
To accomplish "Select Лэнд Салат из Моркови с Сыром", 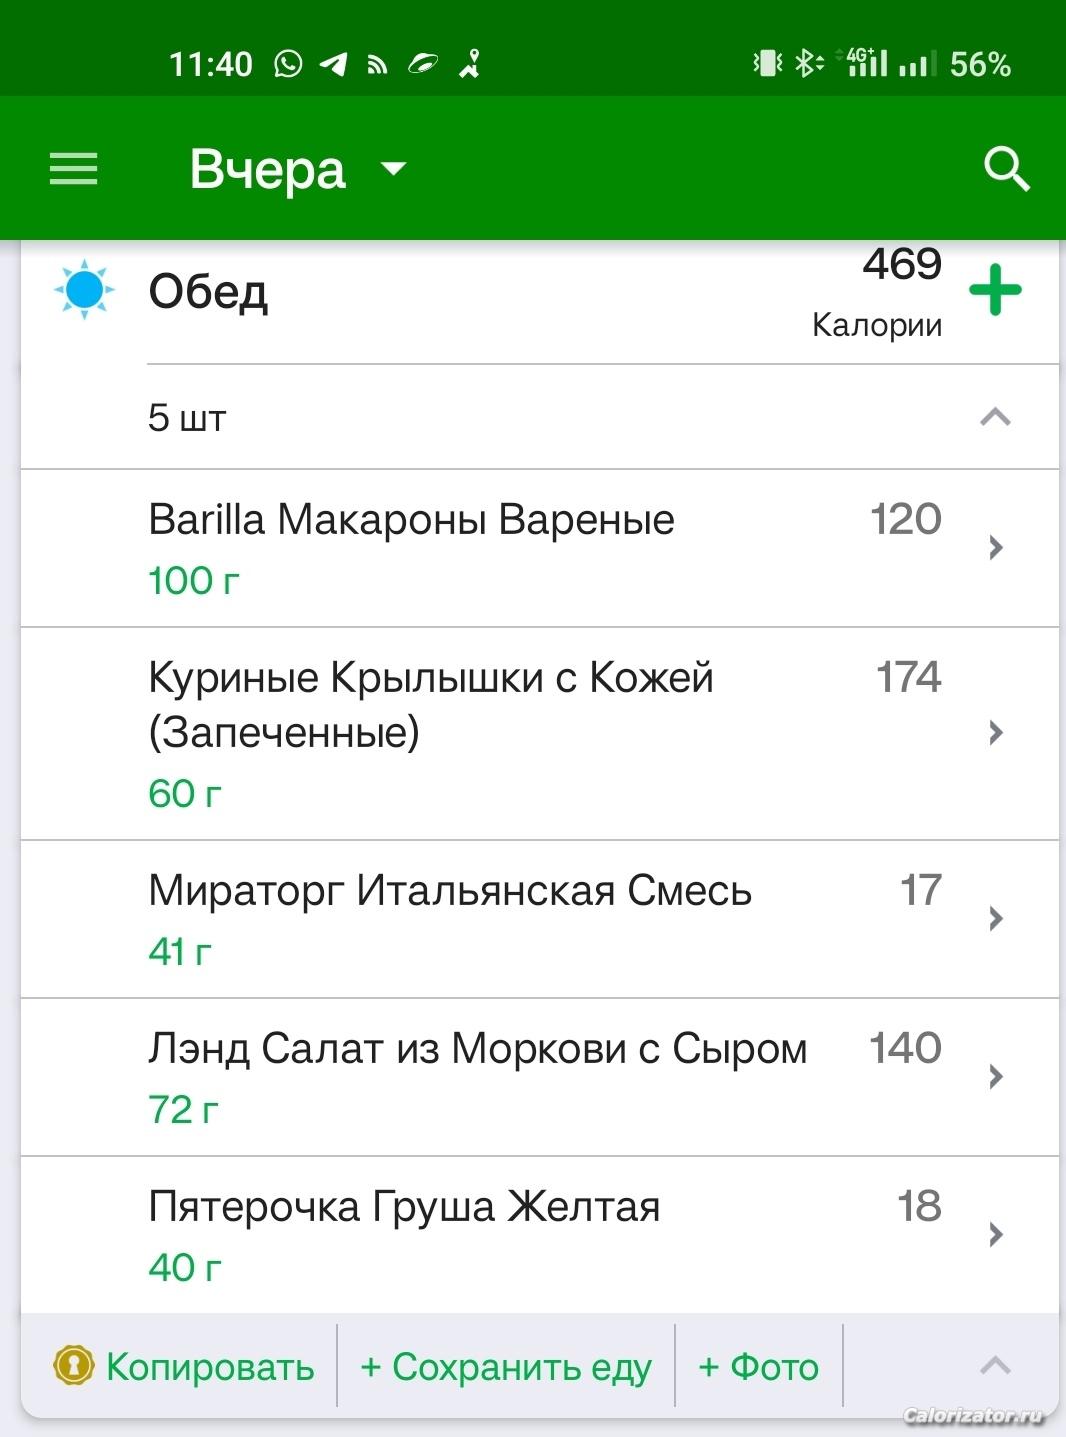I will click(x=540, y=1077).
